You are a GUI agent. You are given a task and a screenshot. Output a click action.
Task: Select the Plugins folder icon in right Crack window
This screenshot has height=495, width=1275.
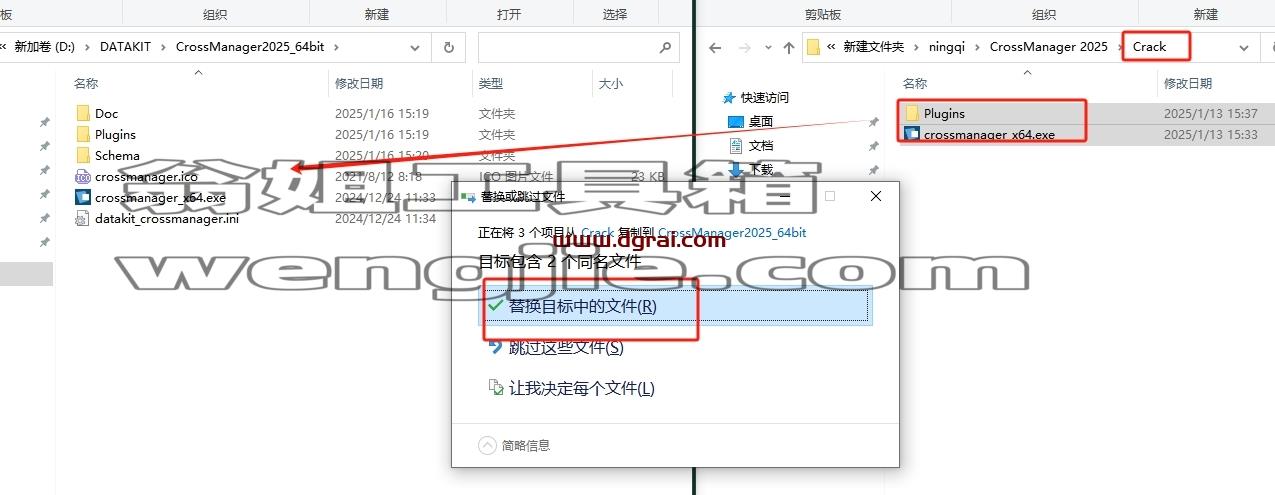[912, 113]
